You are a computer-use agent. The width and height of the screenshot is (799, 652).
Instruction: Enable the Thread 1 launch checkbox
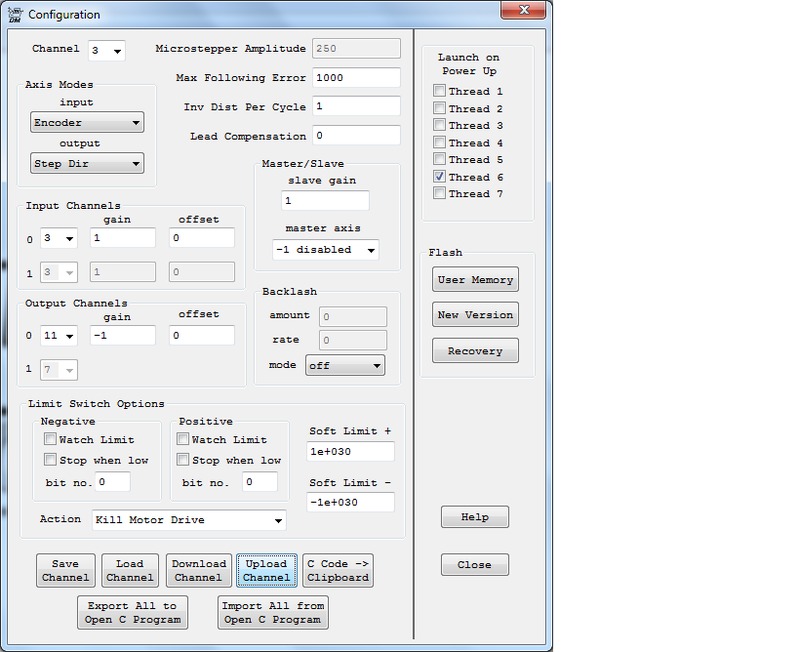(440, 92)
